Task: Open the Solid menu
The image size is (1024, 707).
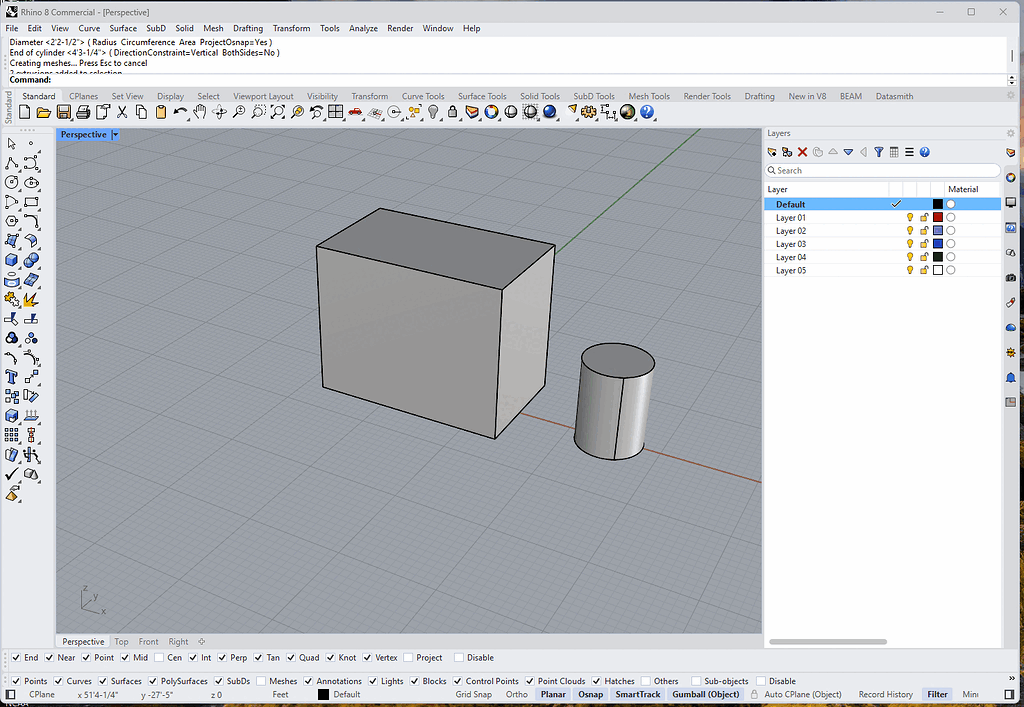Action: 184,28
